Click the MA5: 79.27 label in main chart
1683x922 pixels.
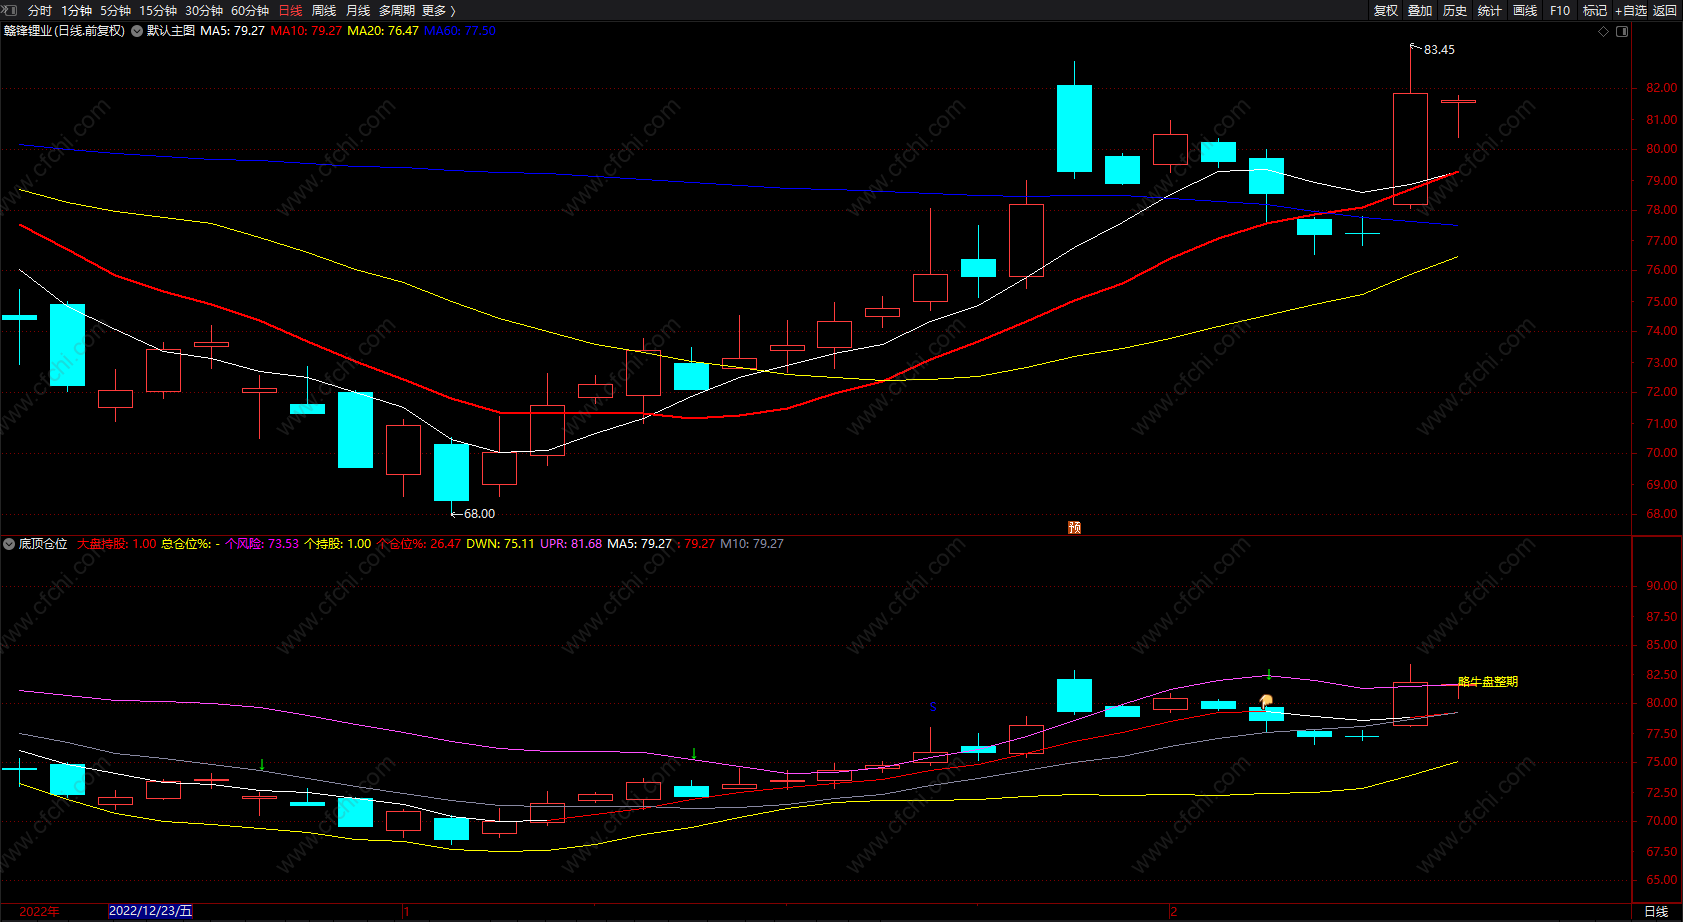[232, 31]
